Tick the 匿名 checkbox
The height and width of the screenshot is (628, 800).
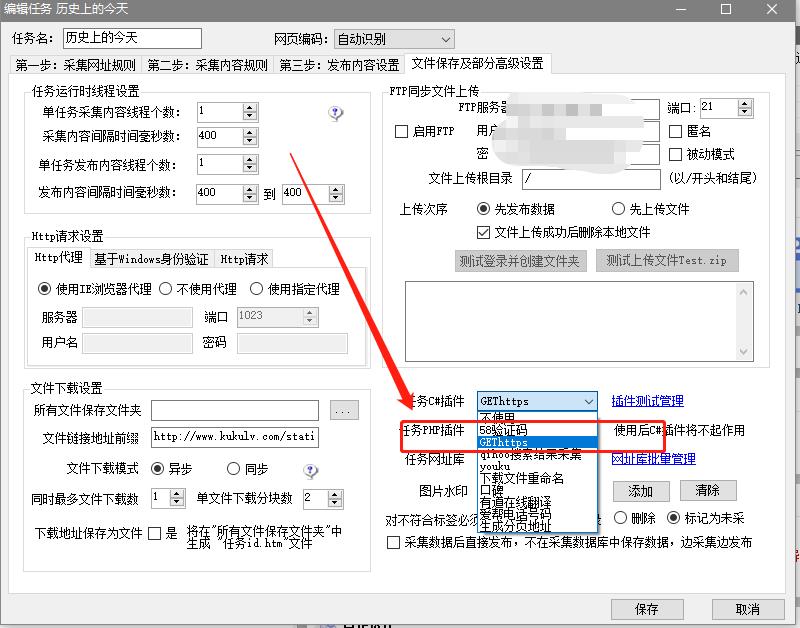tap(675, 132)
